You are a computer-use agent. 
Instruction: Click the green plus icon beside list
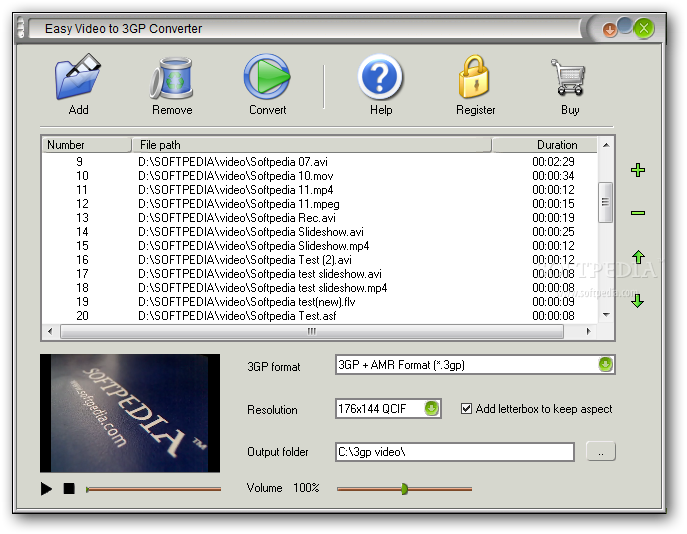tap(638, 170)
